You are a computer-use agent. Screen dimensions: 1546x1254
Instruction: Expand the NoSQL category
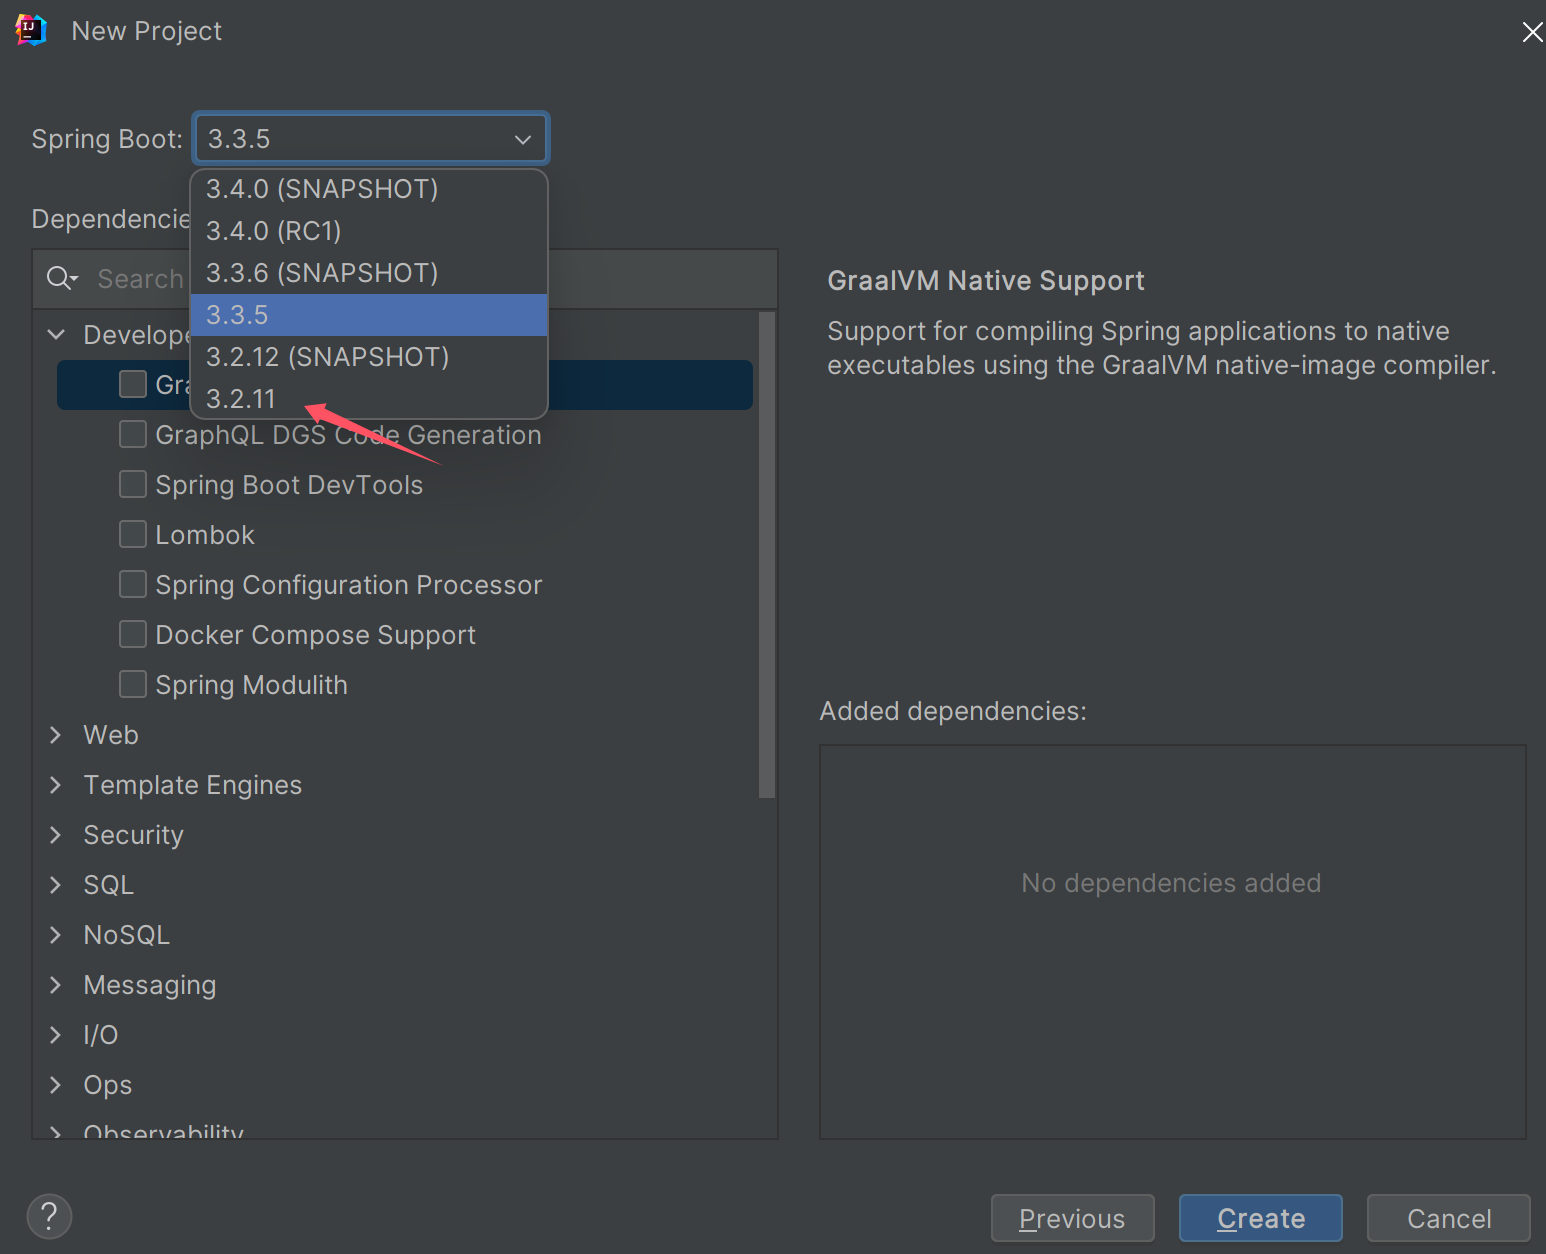[x=56, y=935]
